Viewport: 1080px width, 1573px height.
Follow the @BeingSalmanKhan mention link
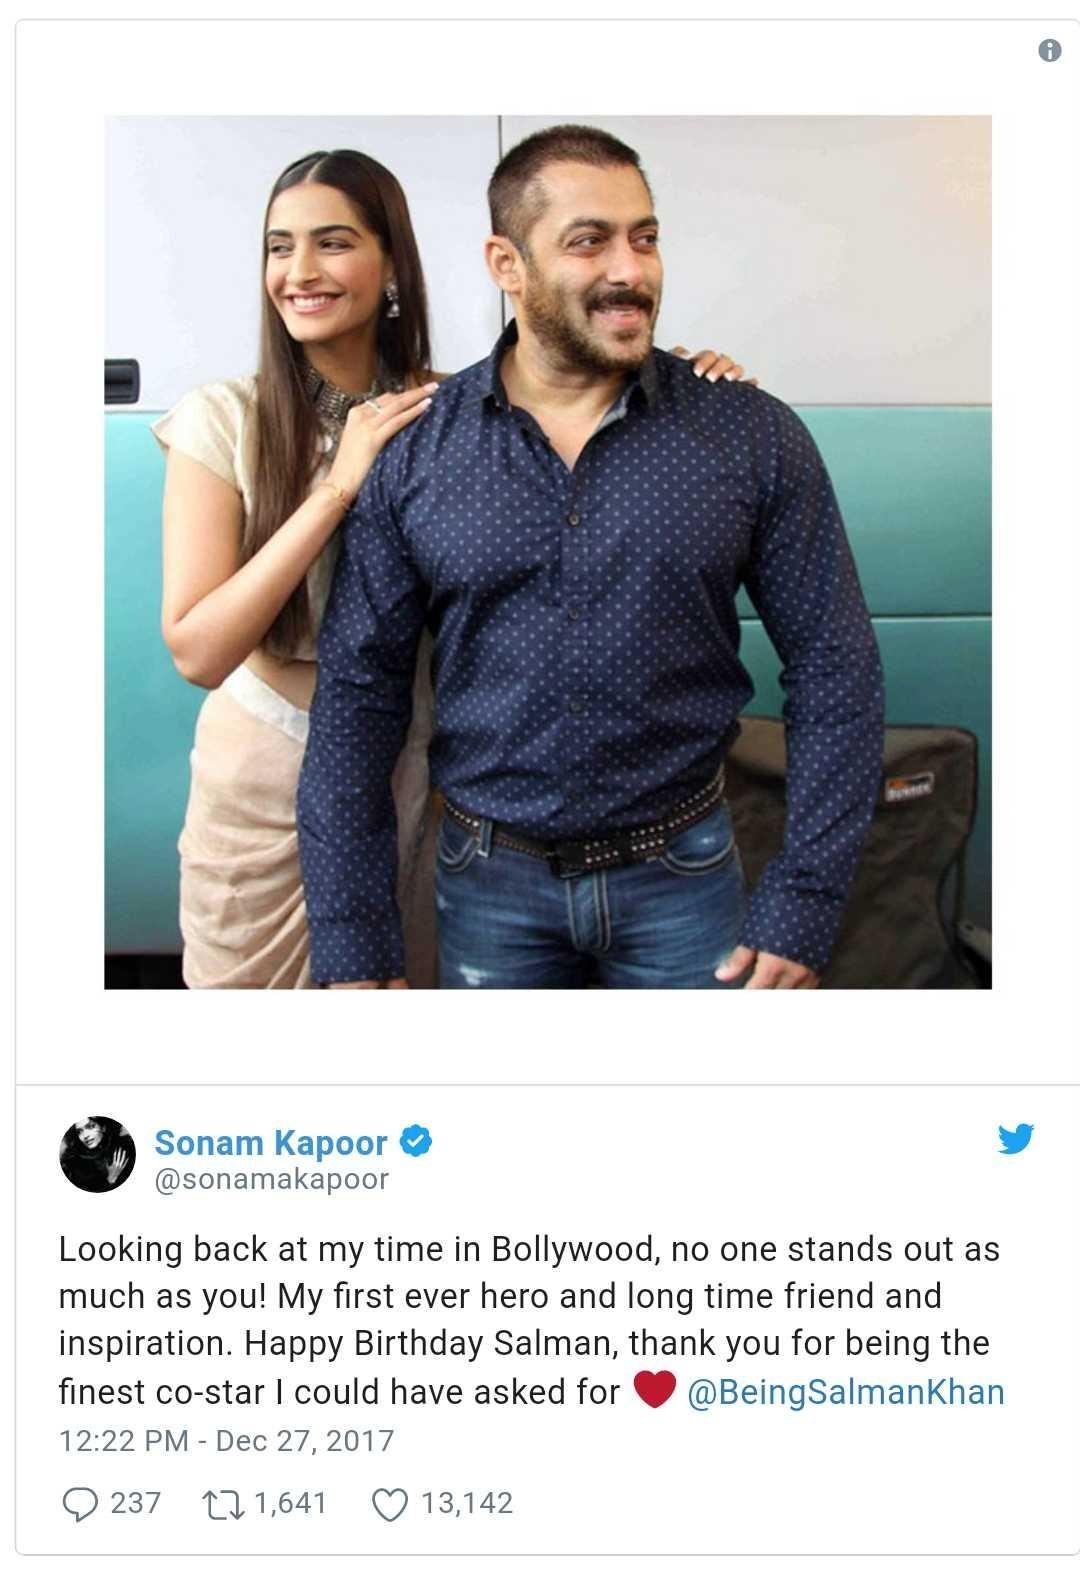[x=846, y=1391]
